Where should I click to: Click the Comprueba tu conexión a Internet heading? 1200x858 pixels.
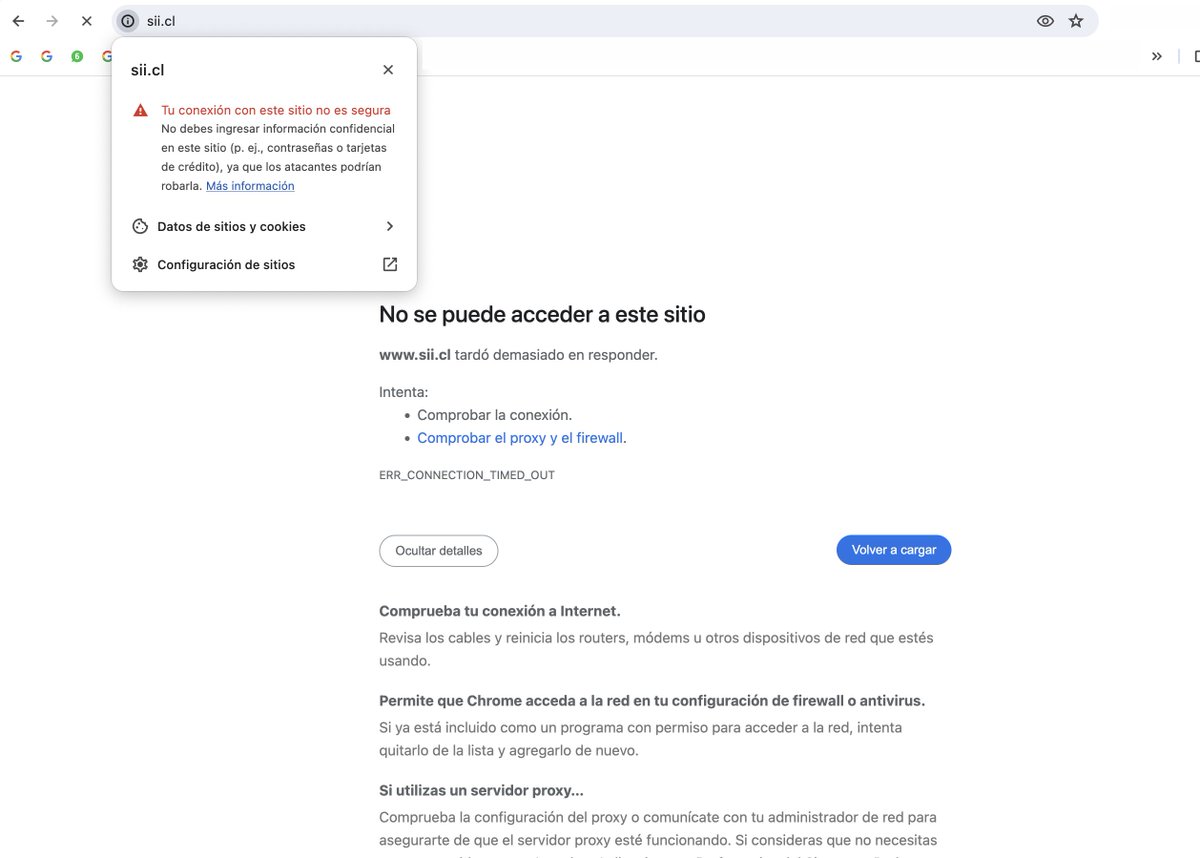(x=500, y=611)
